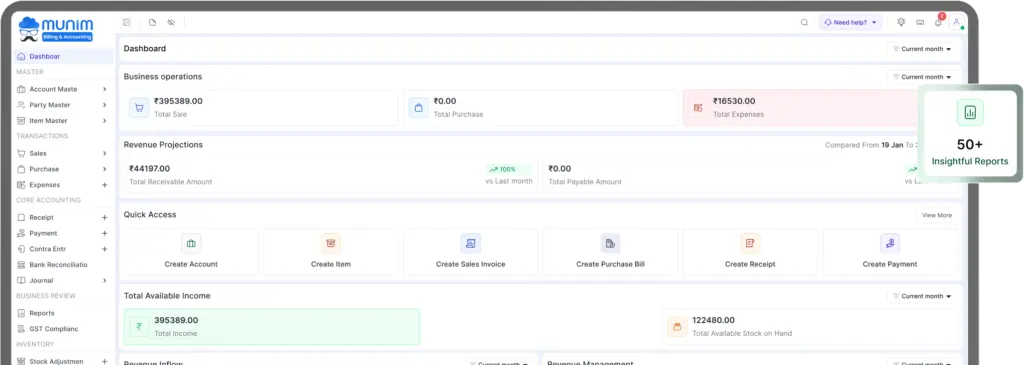Open the Need help? dropdown
This screenshot has height=365, width=1024.
(x=851, y=22)
